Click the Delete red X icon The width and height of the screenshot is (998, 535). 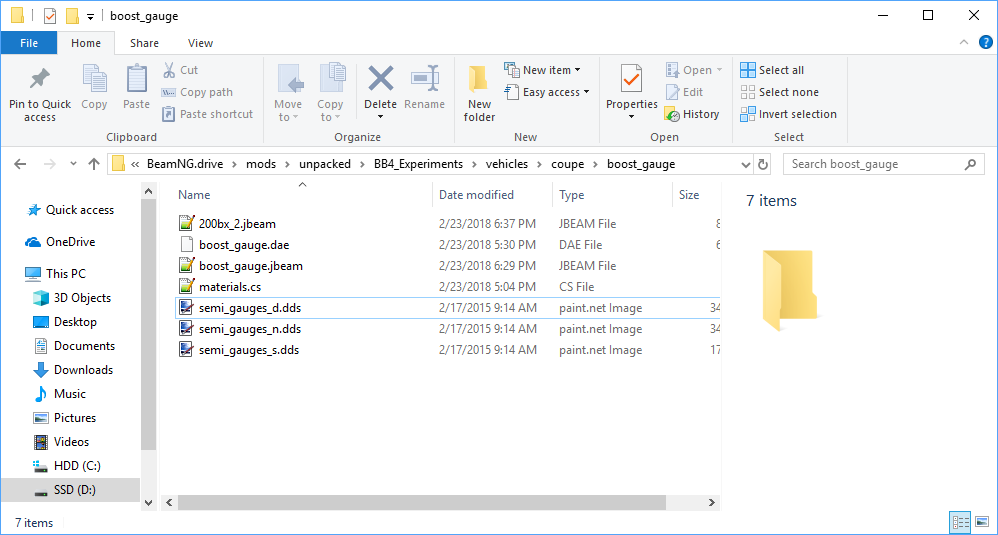click(x=381, y=79)
